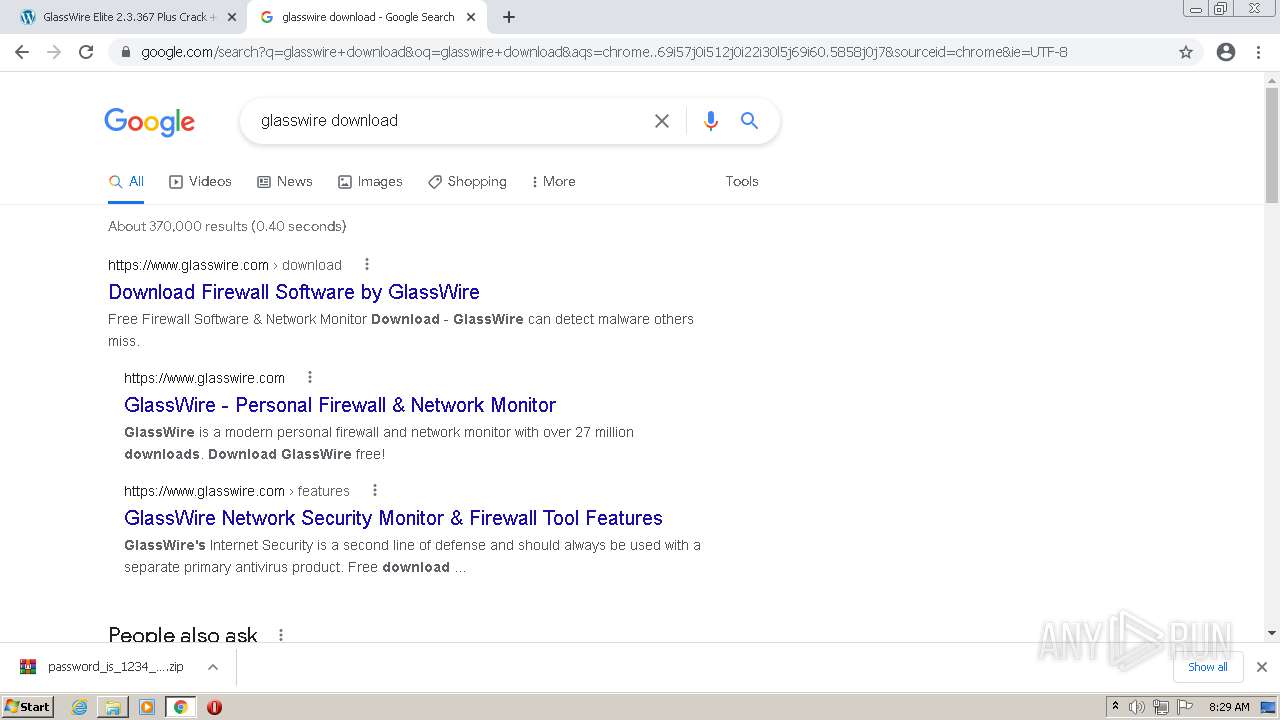This screenshot has width=1280, height=720.
Task: Click the address bar URL
Action: tap(604, 52)
